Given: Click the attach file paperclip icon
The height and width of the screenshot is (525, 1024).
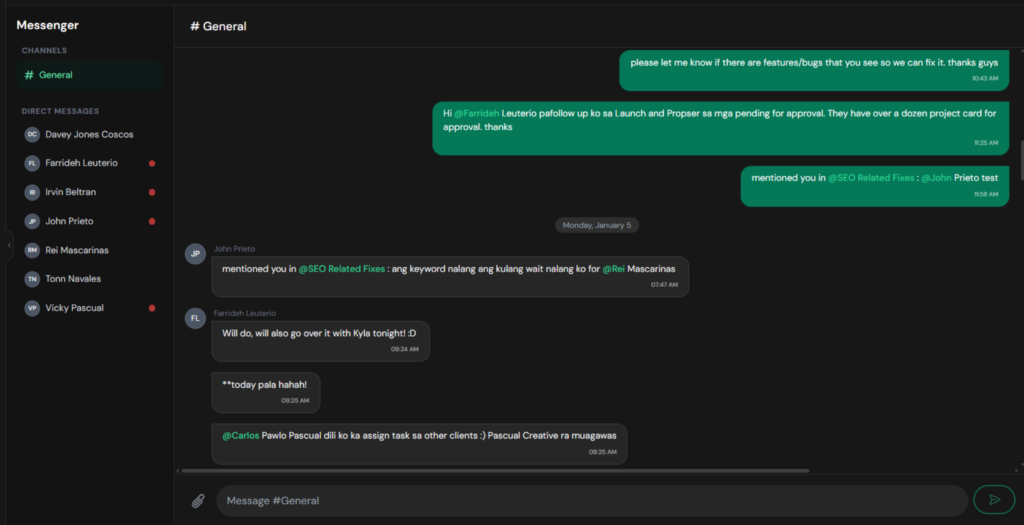Looking at the screenshot, I should point(198,500).
